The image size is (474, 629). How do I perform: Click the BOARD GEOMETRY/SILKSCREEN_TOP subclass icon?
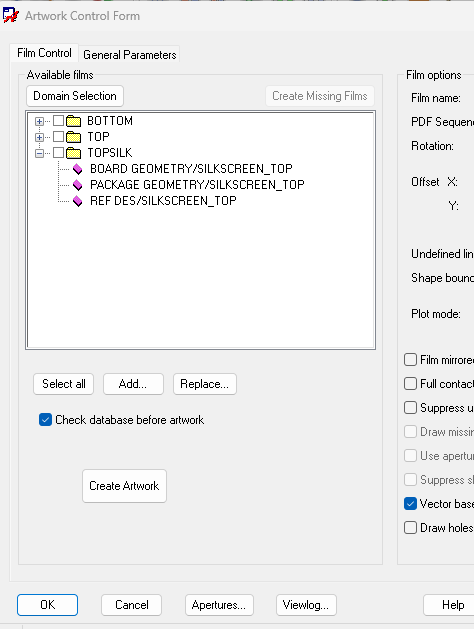(x=77, y=169)
